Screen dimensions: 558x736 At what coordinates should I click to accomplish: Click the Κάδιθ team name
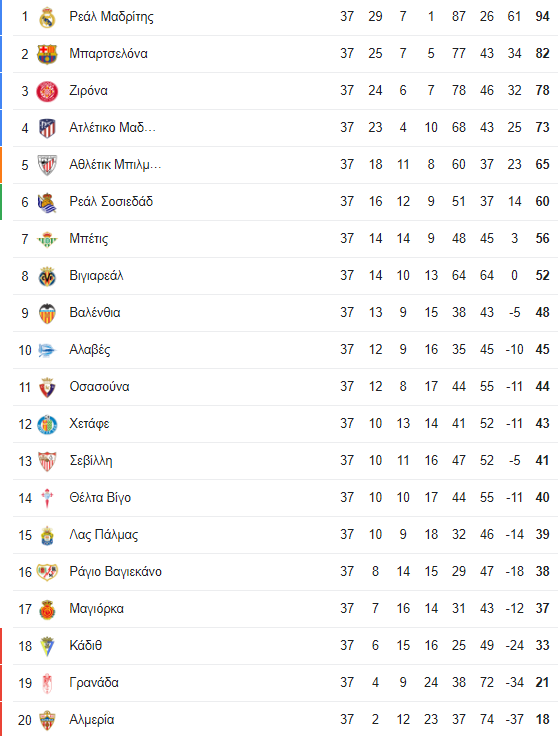click(85, 645)
